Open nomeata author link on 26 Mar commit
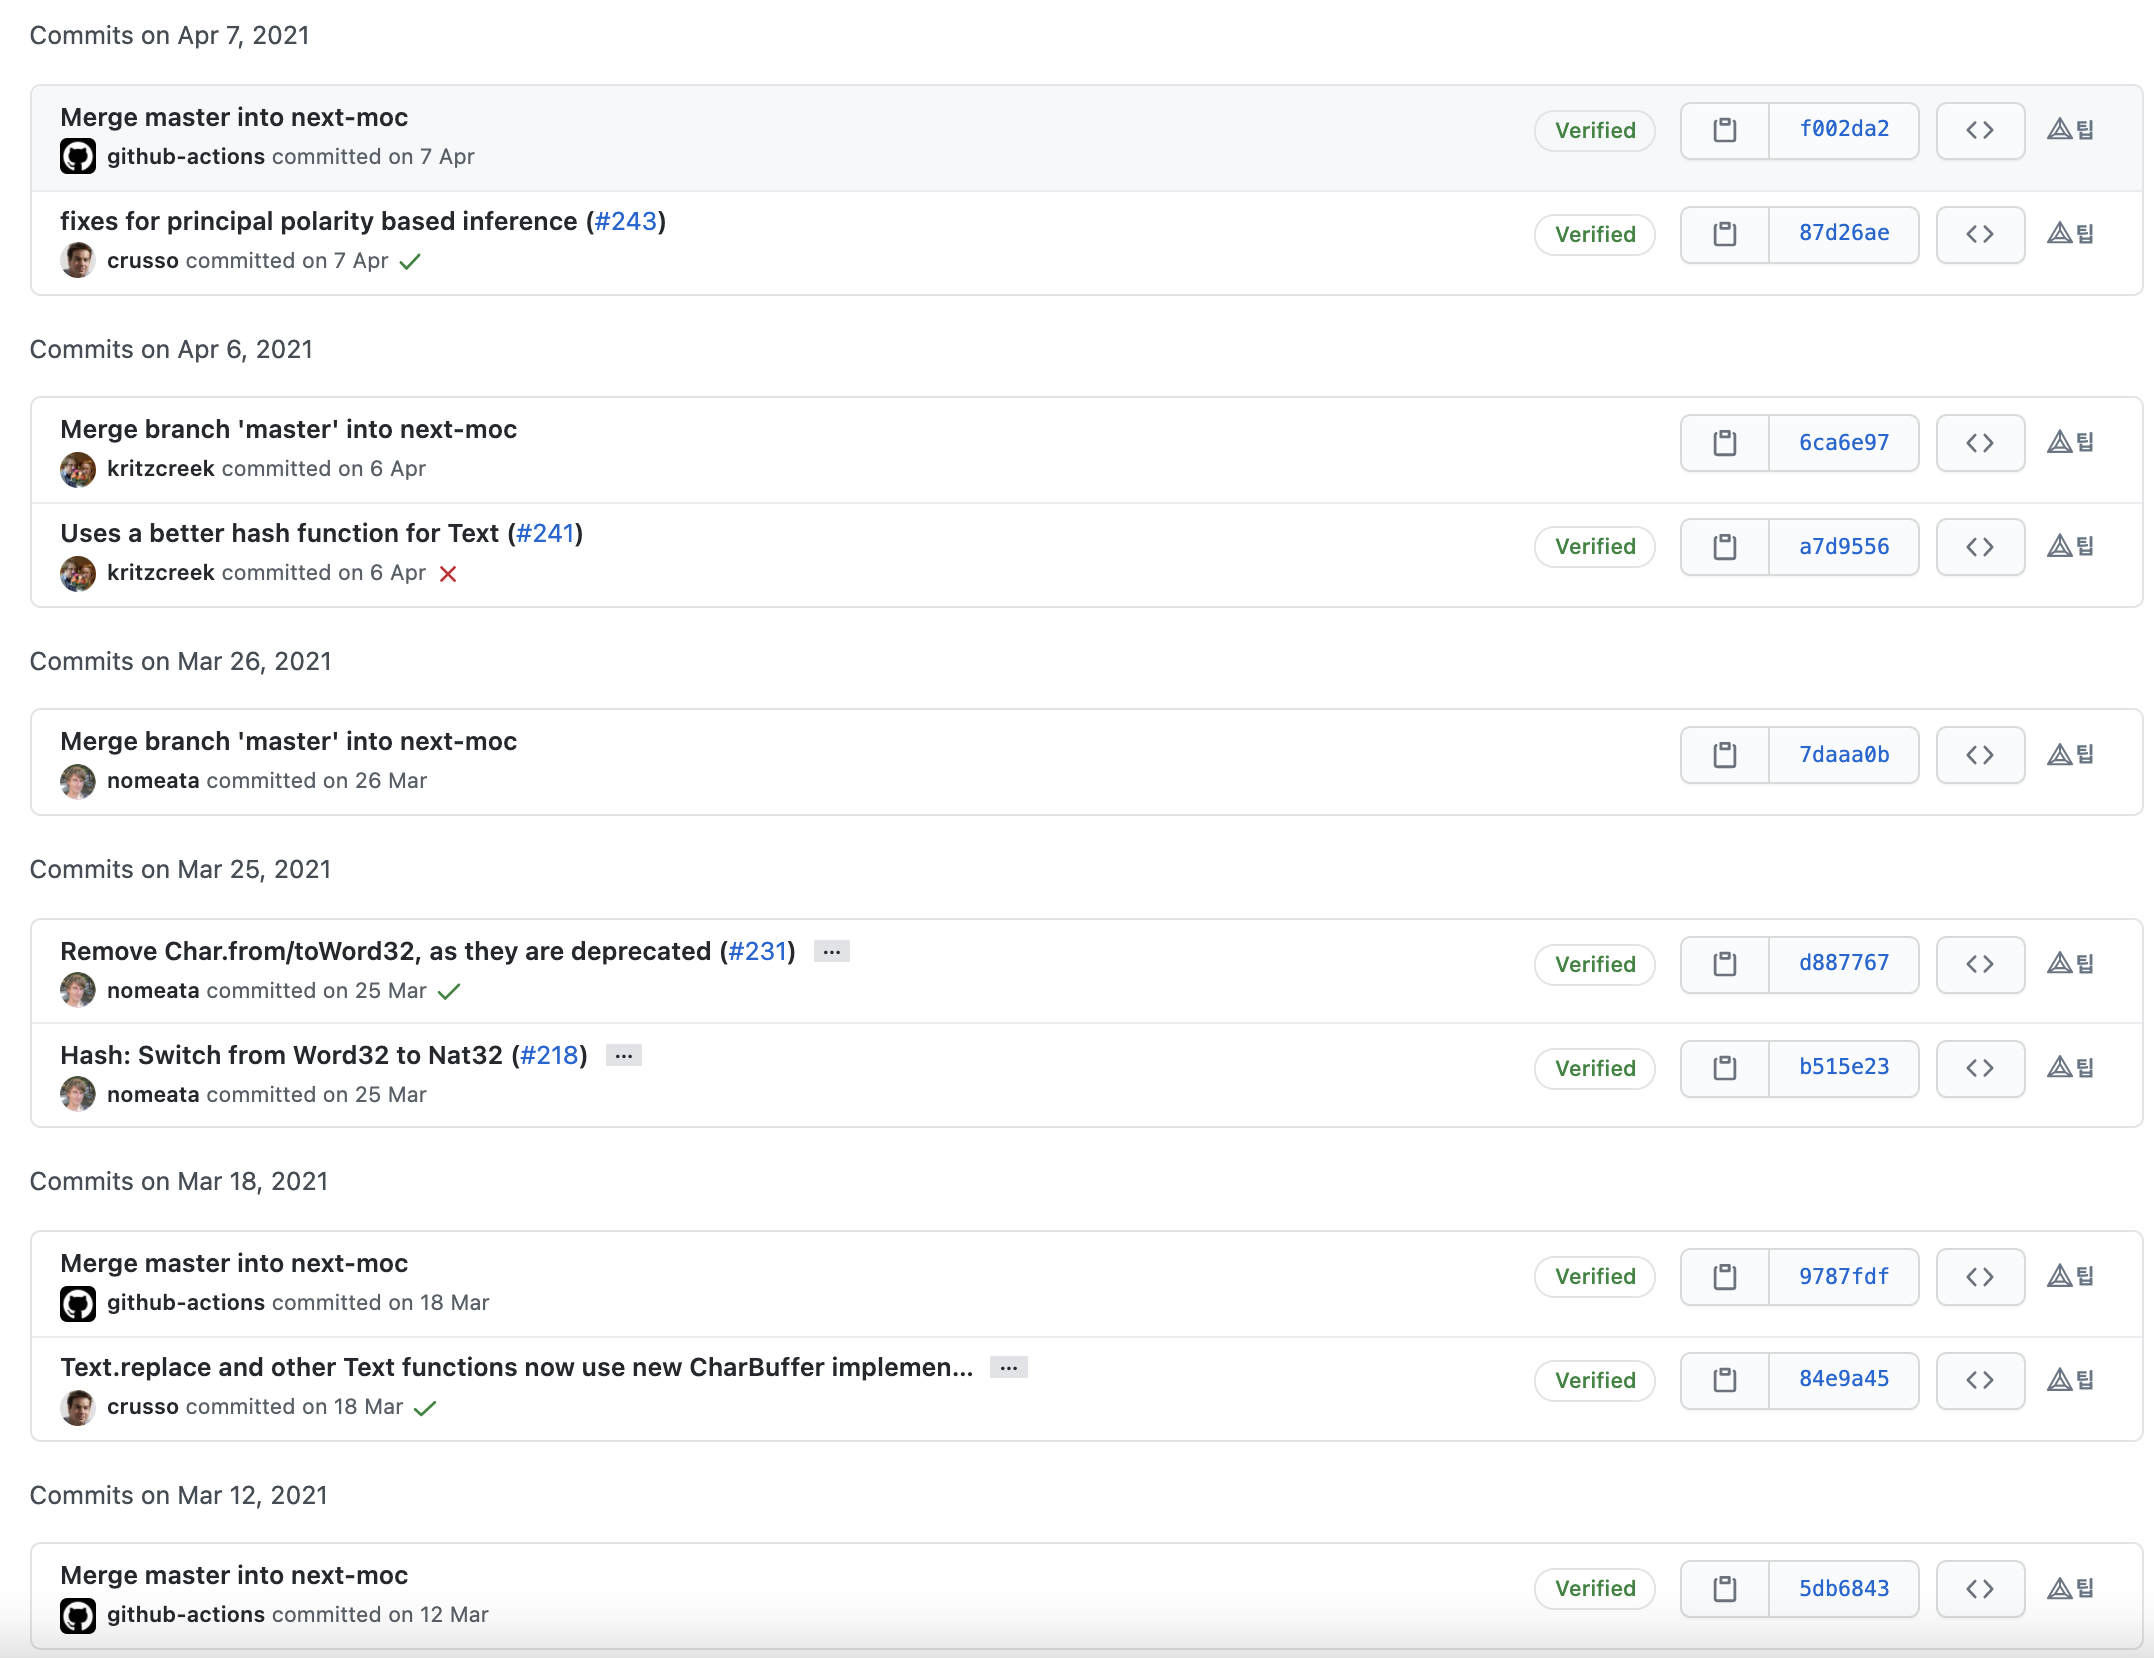The width and height of the screenshot is (2154, 1658). click(153, 781)
